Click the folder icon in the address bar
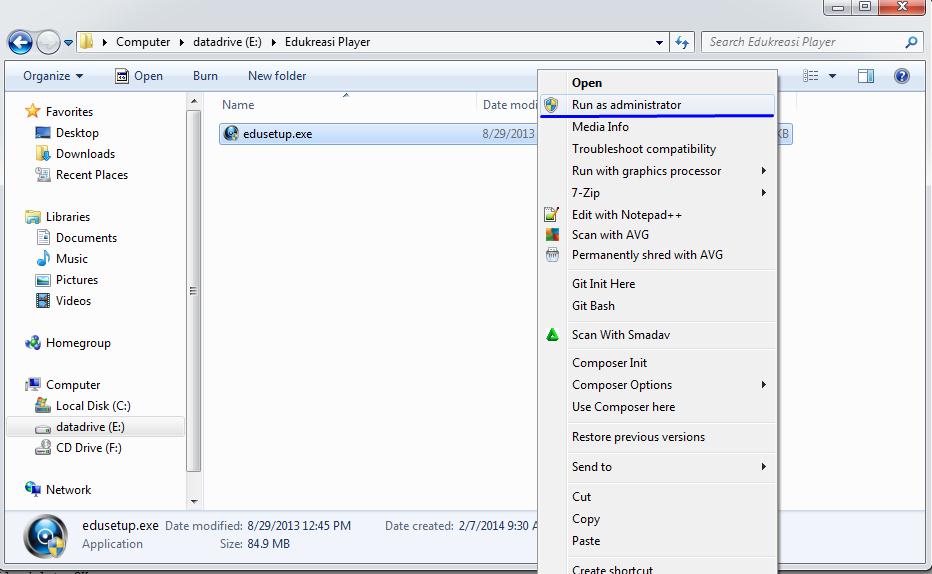Viewport: 932px width, 574px height. click(87, 42)
